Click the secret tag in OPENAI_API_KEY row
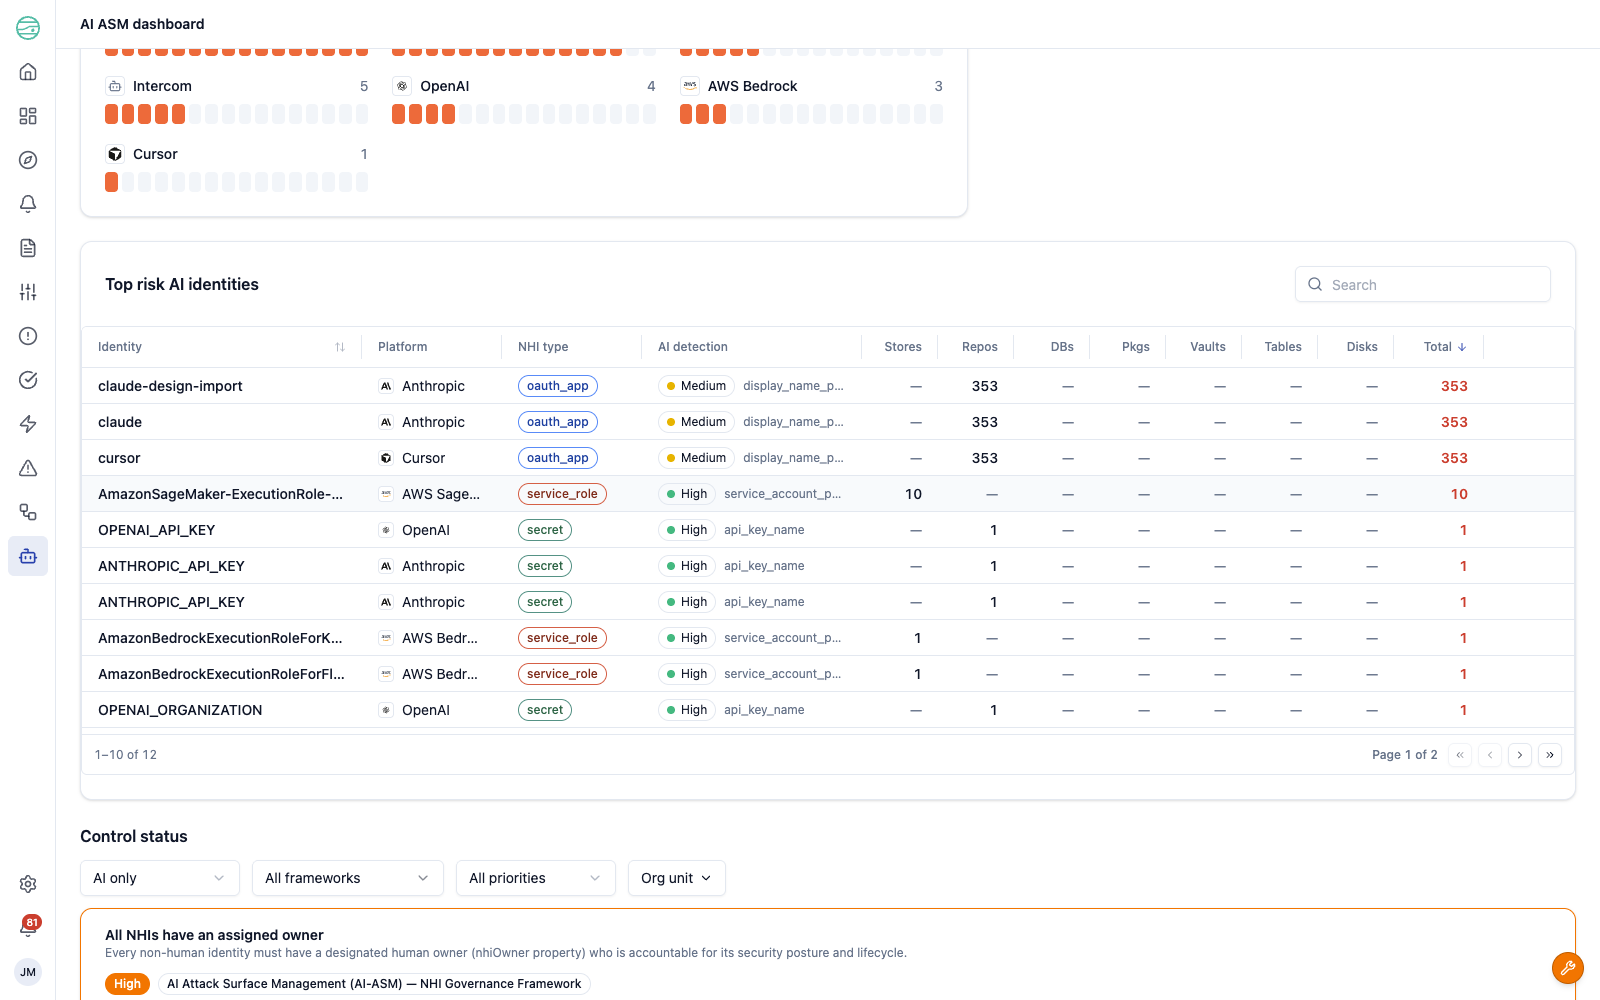 545,530
